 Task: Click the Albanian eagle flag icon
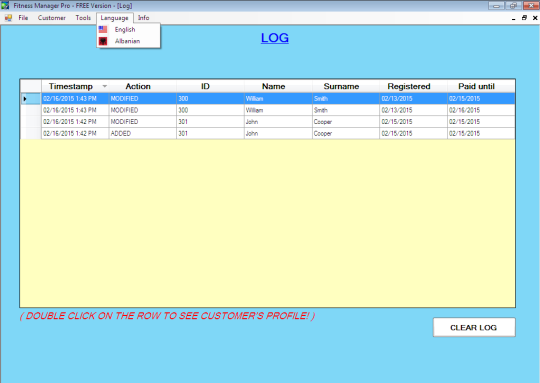click(x=103, y=41)
